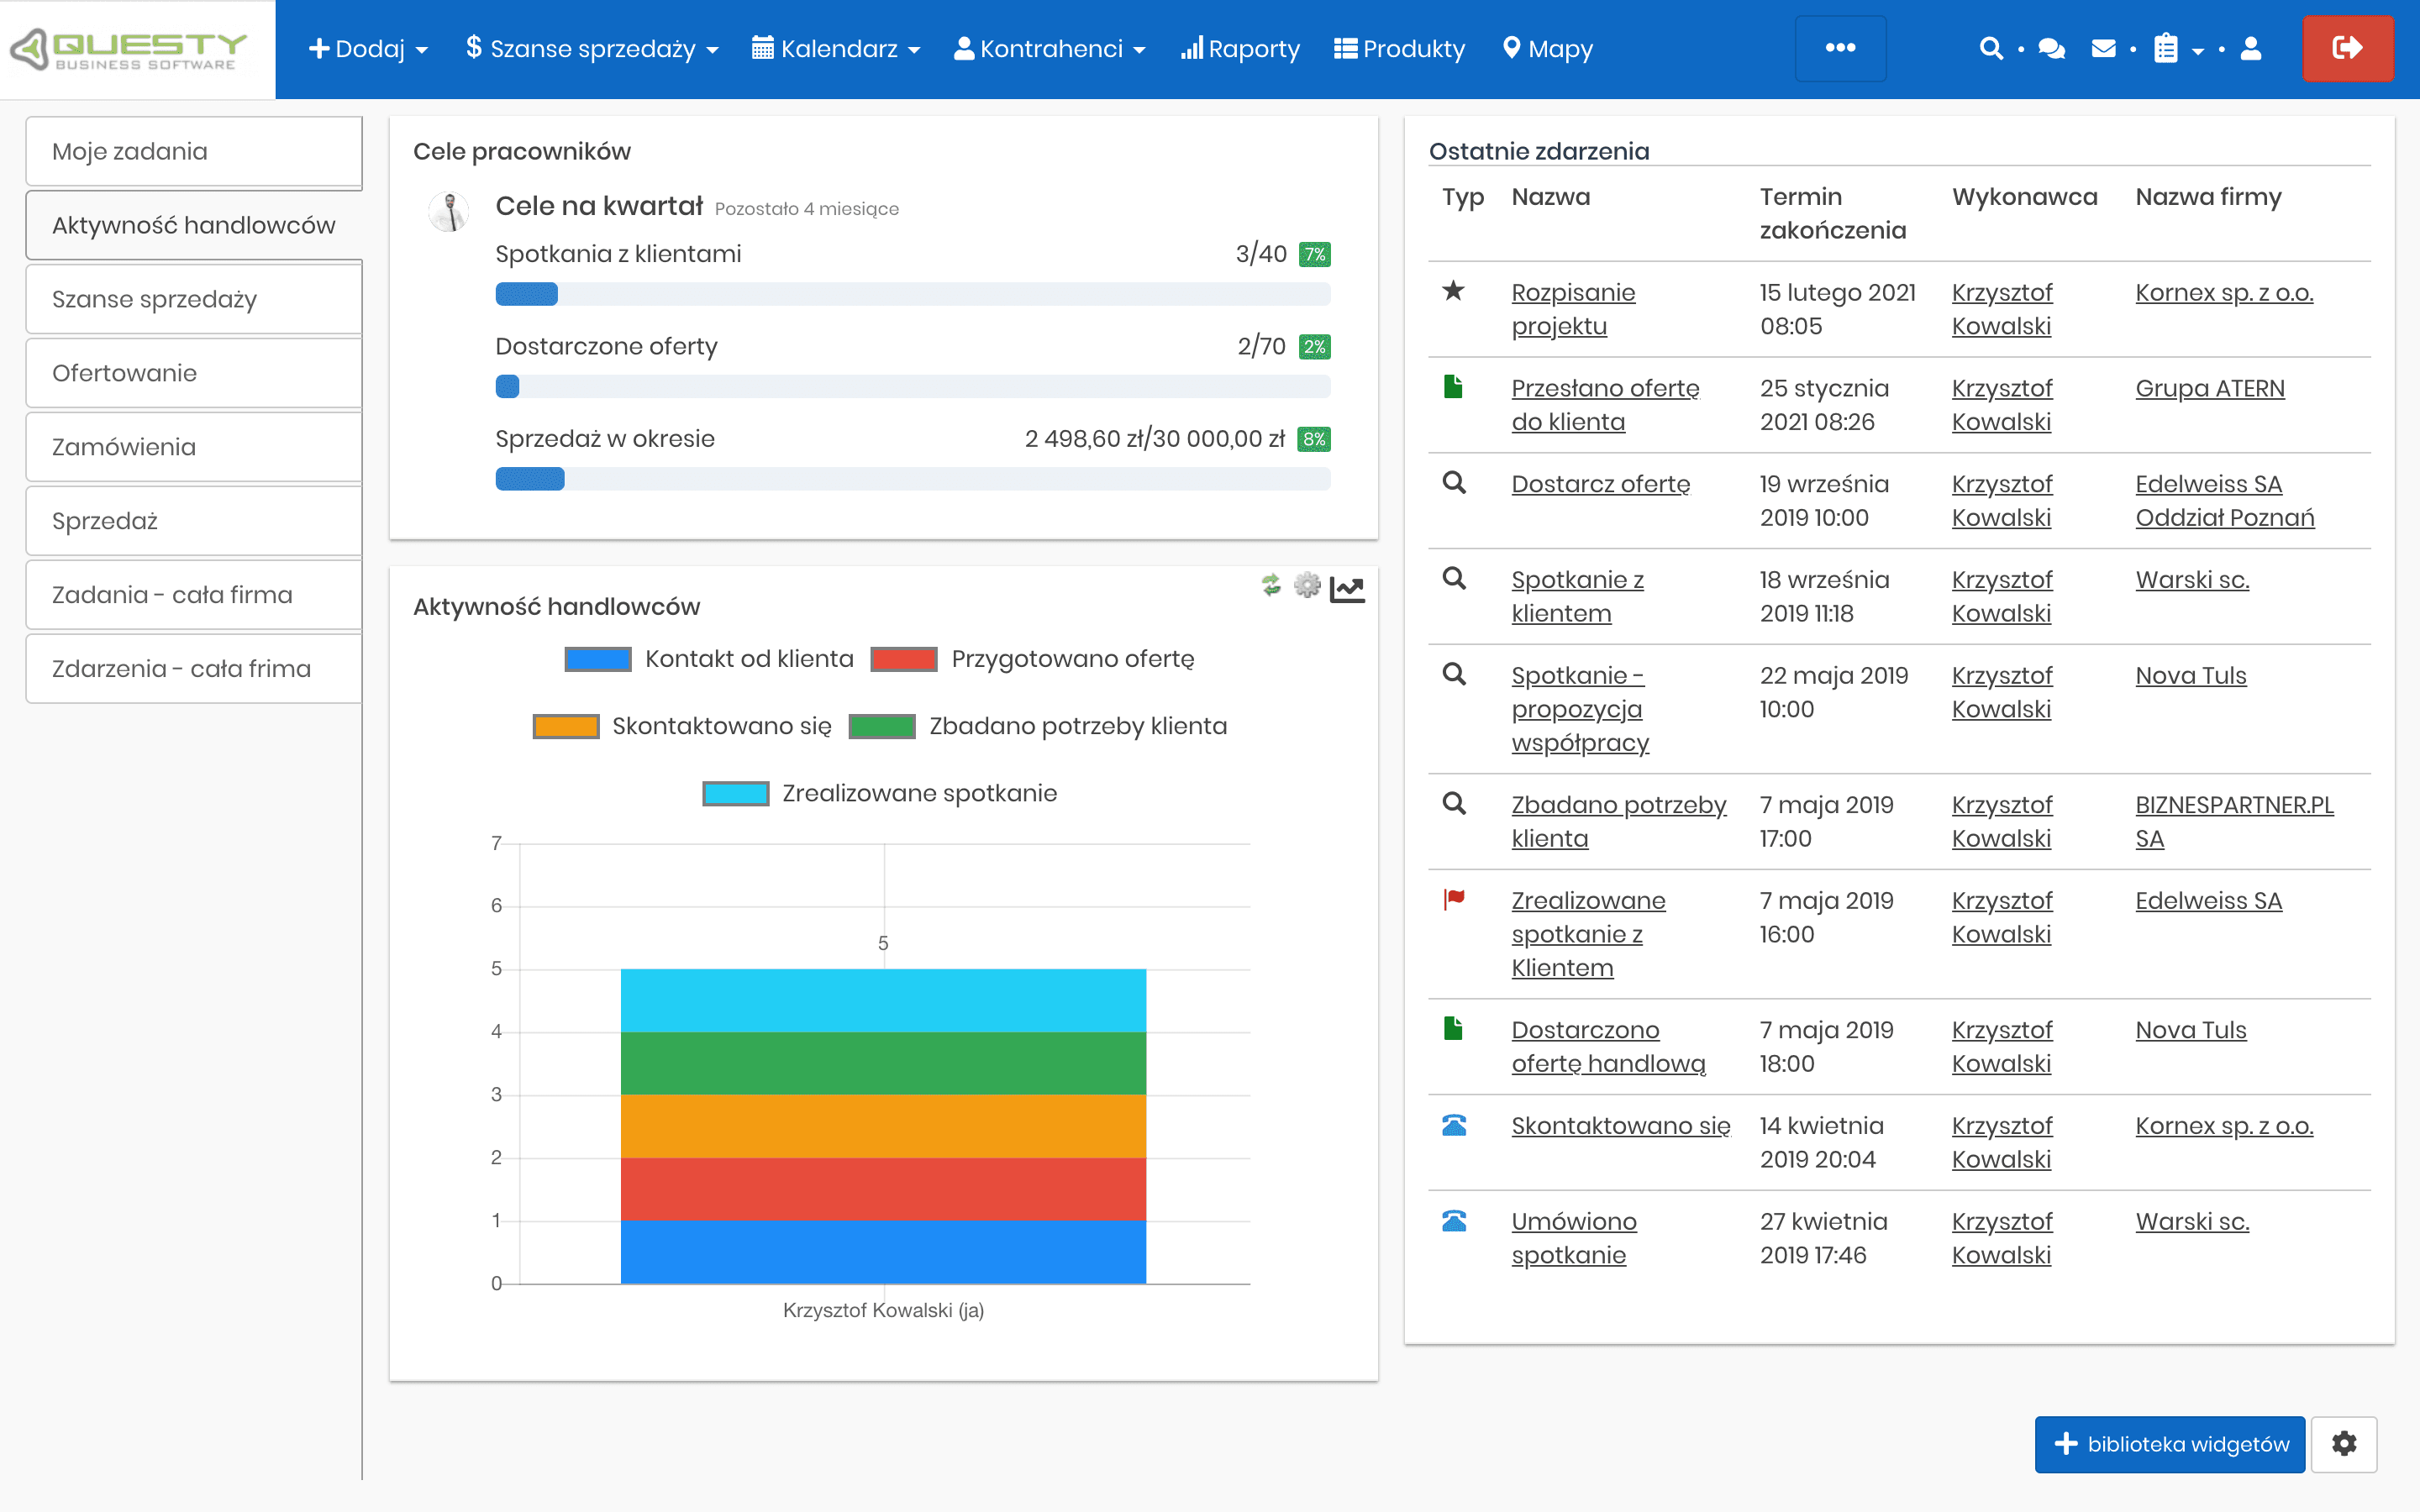
Task: Click the search magnifier icon in top bar
Action: pyautogui.click(x=1991, y=48)
